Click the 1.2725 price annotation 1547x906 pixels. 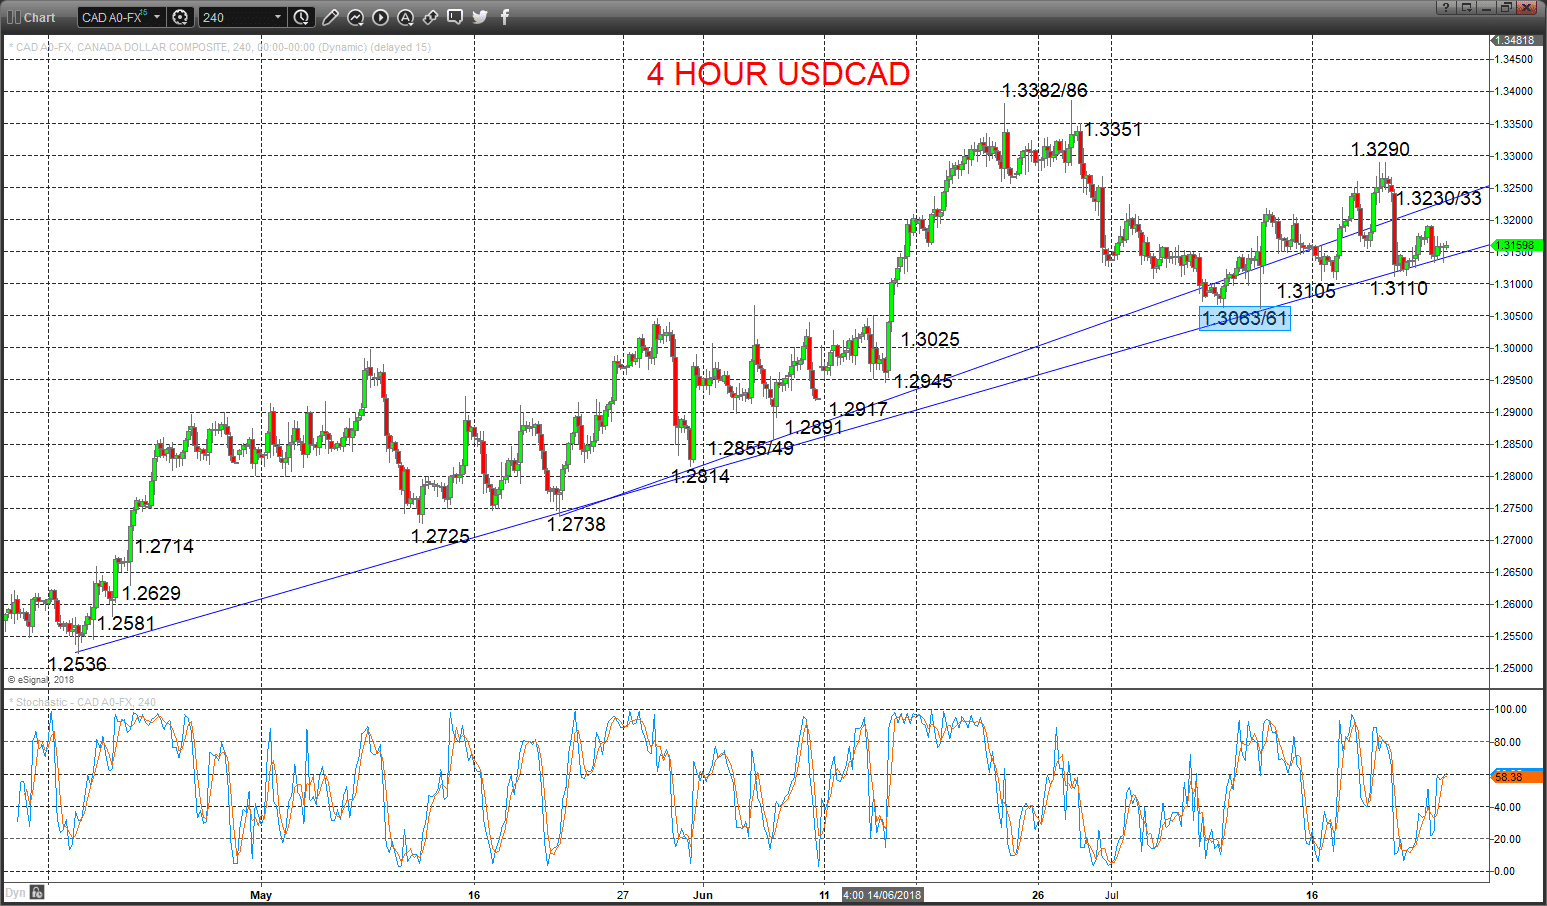coord(441,536)
